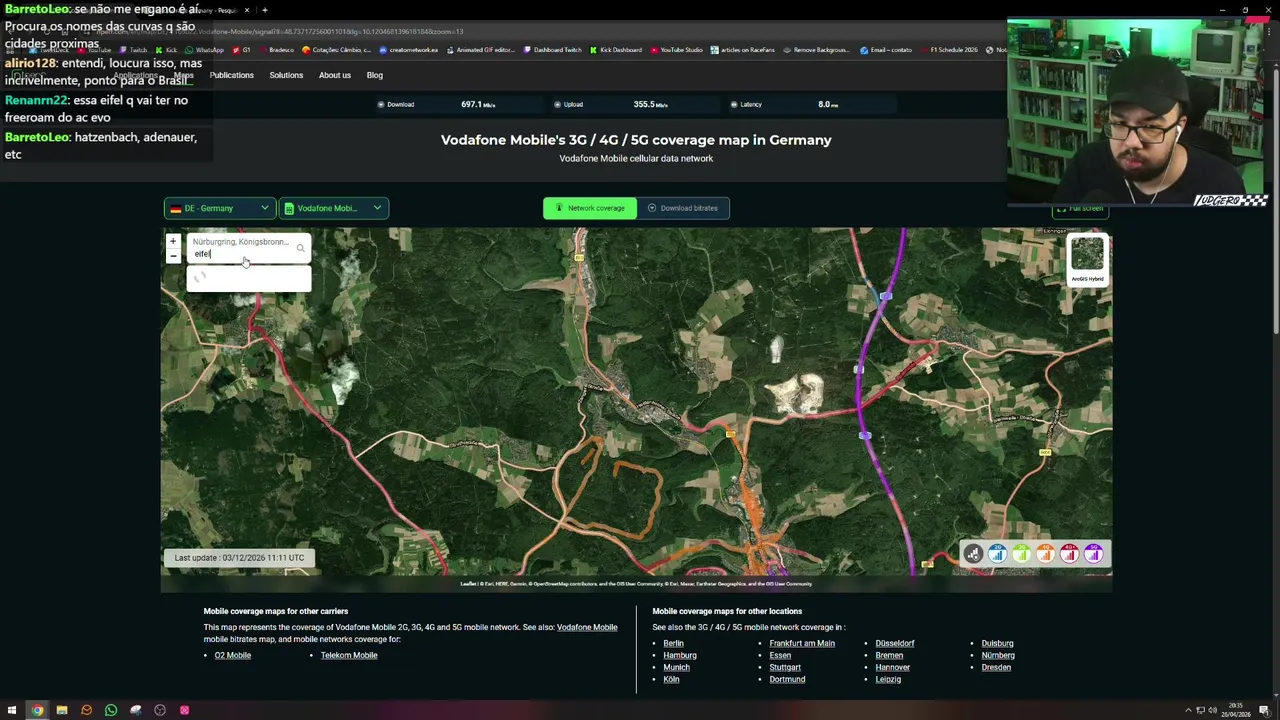Toggle all networks signal layer icon
The height and width of the screenshot is (720, 1280).
[x=973, y=554]
